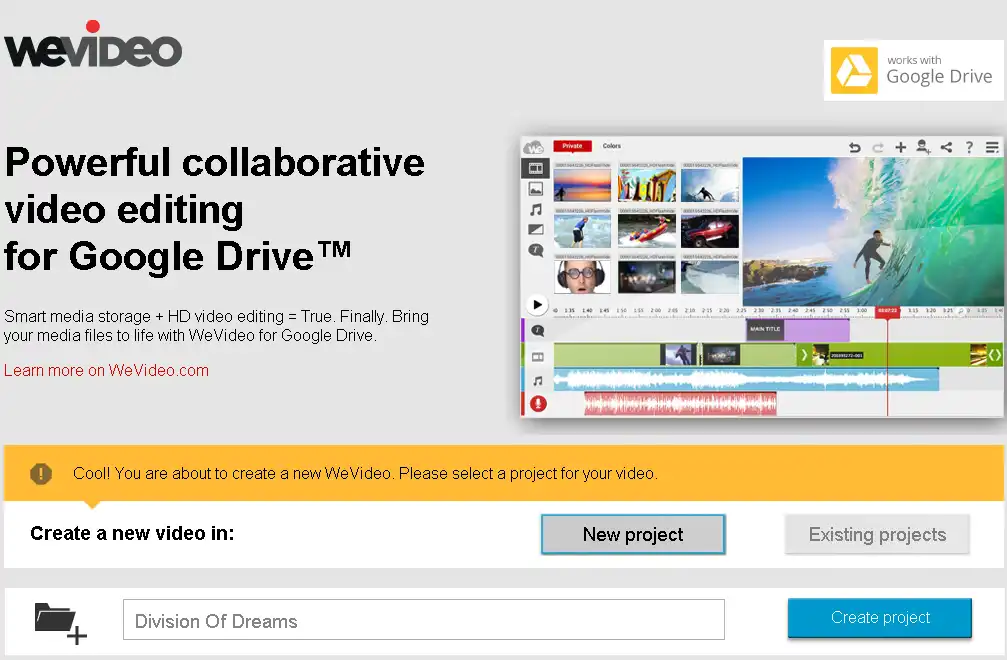Select the Colors tab in editor preview
This screenshot has width=1007, height=660.
pos(611,146)
